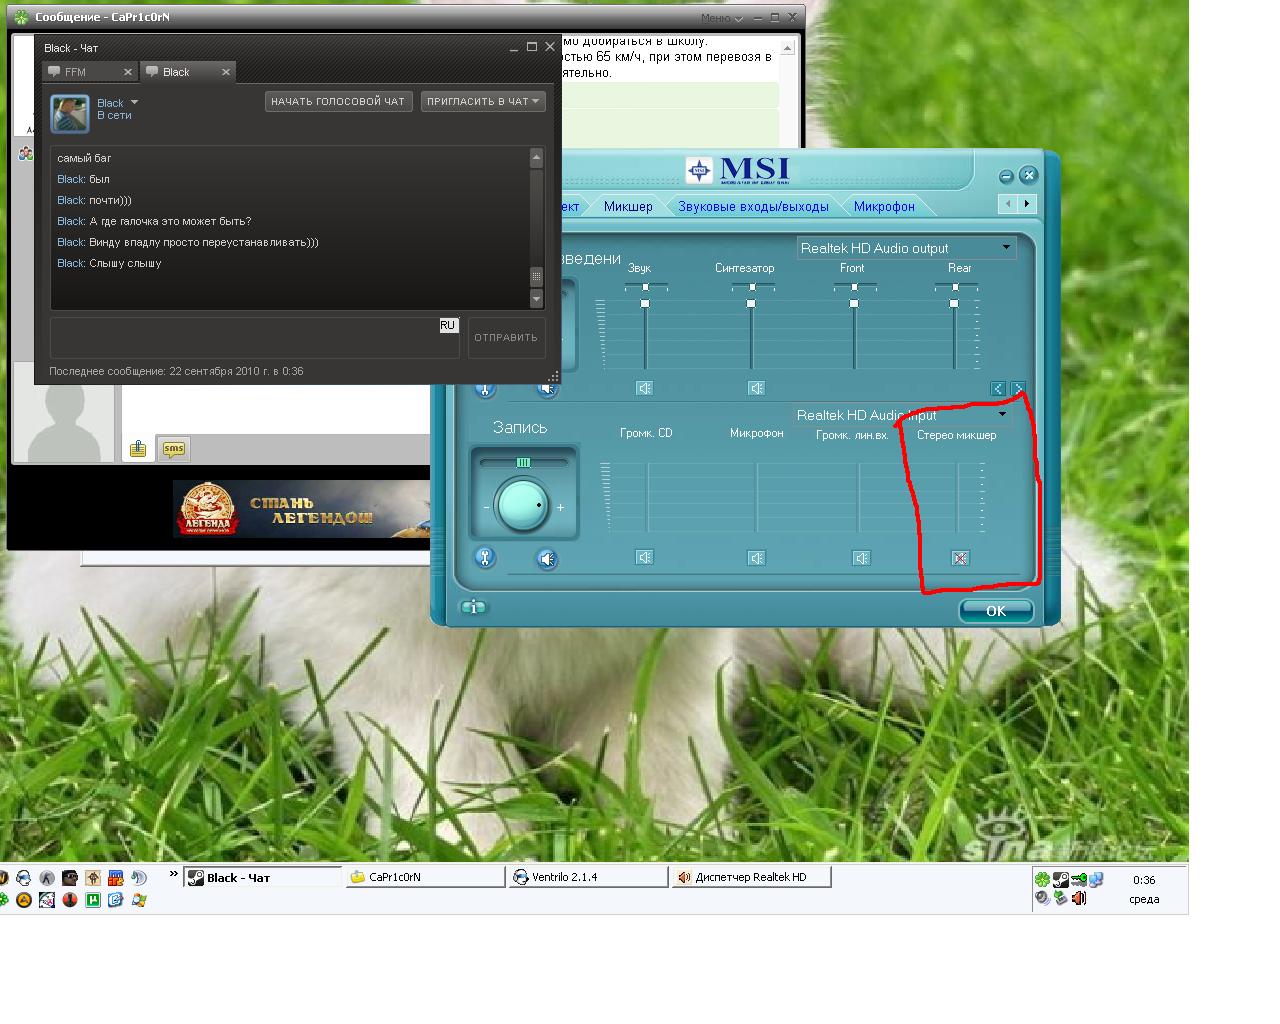Switch to the Микшер tab

[628, 206]
